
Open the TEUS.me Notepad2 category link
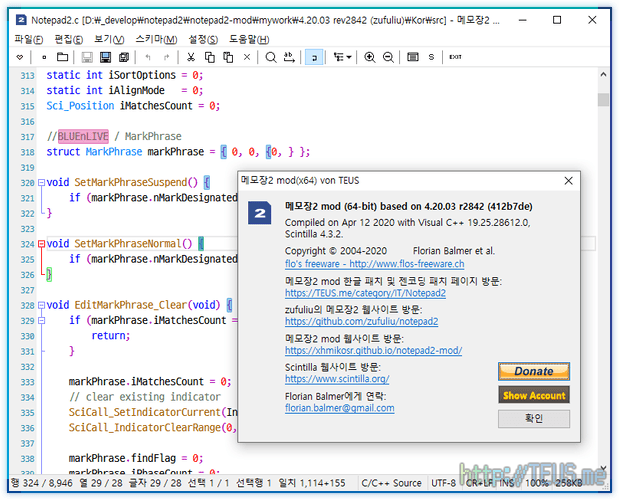(365, 293)
